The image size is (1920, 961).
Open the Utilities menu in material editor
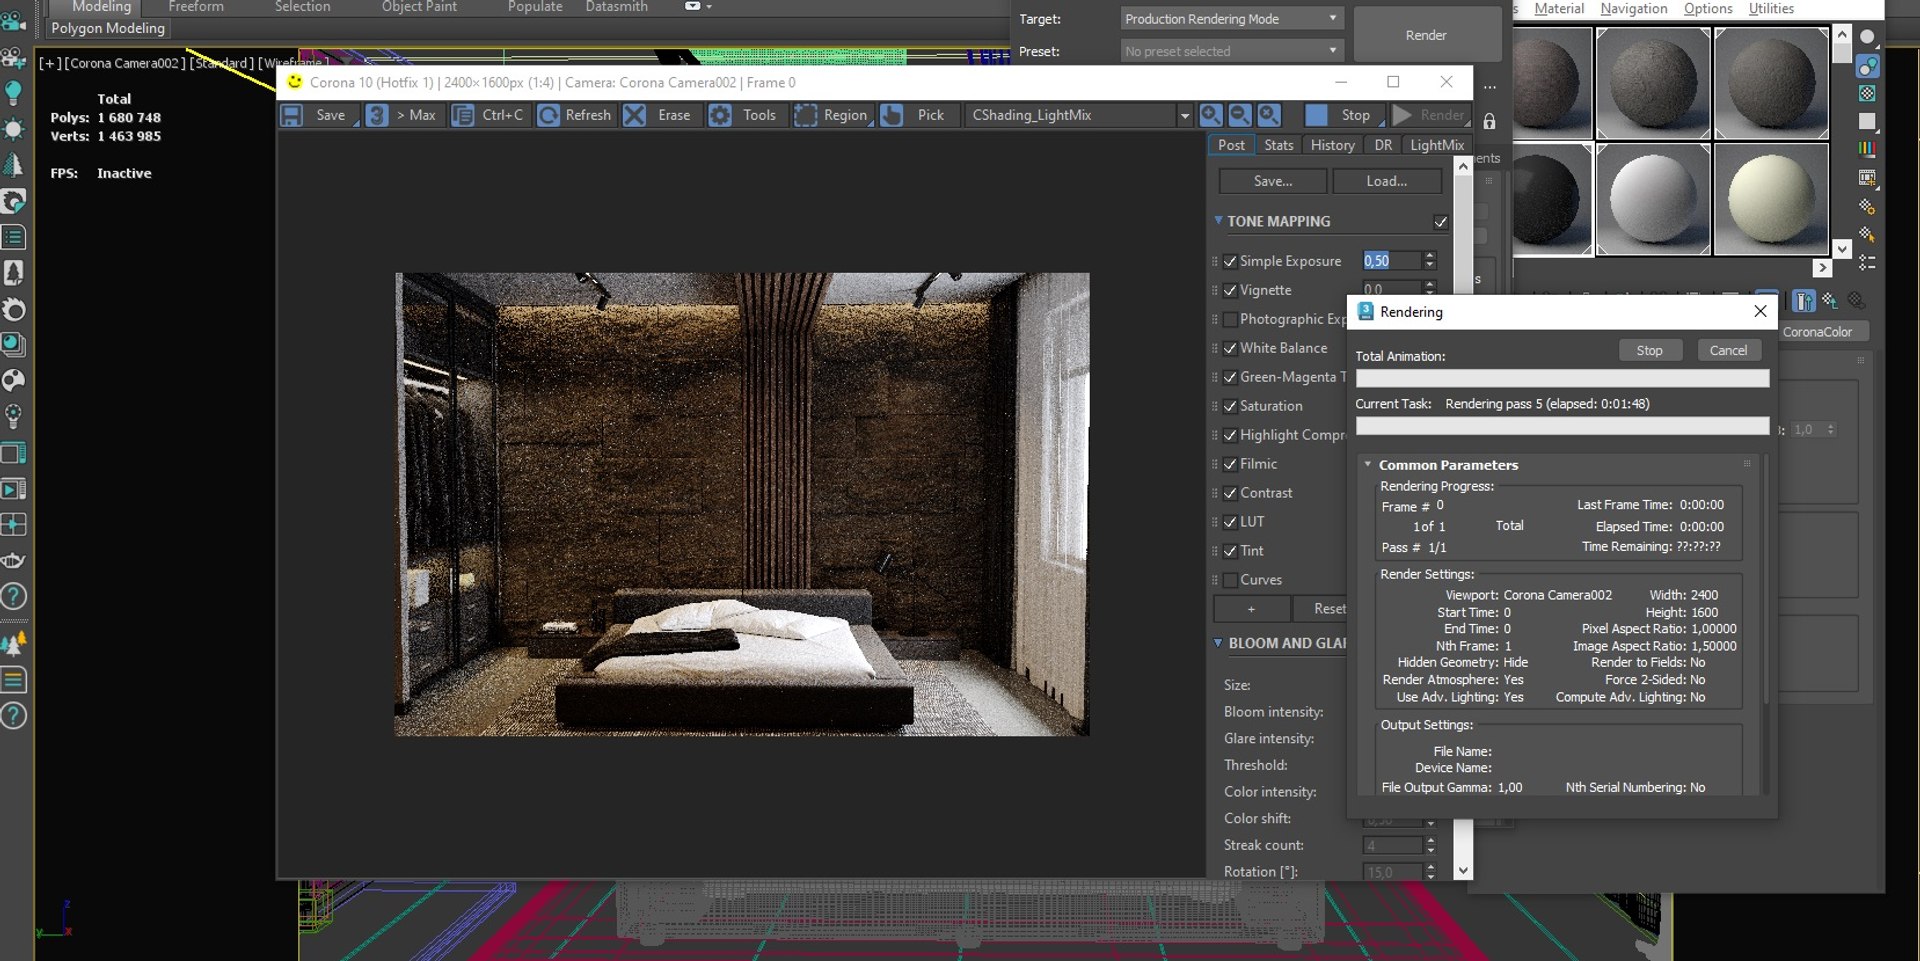click(x=1771, y=9)
